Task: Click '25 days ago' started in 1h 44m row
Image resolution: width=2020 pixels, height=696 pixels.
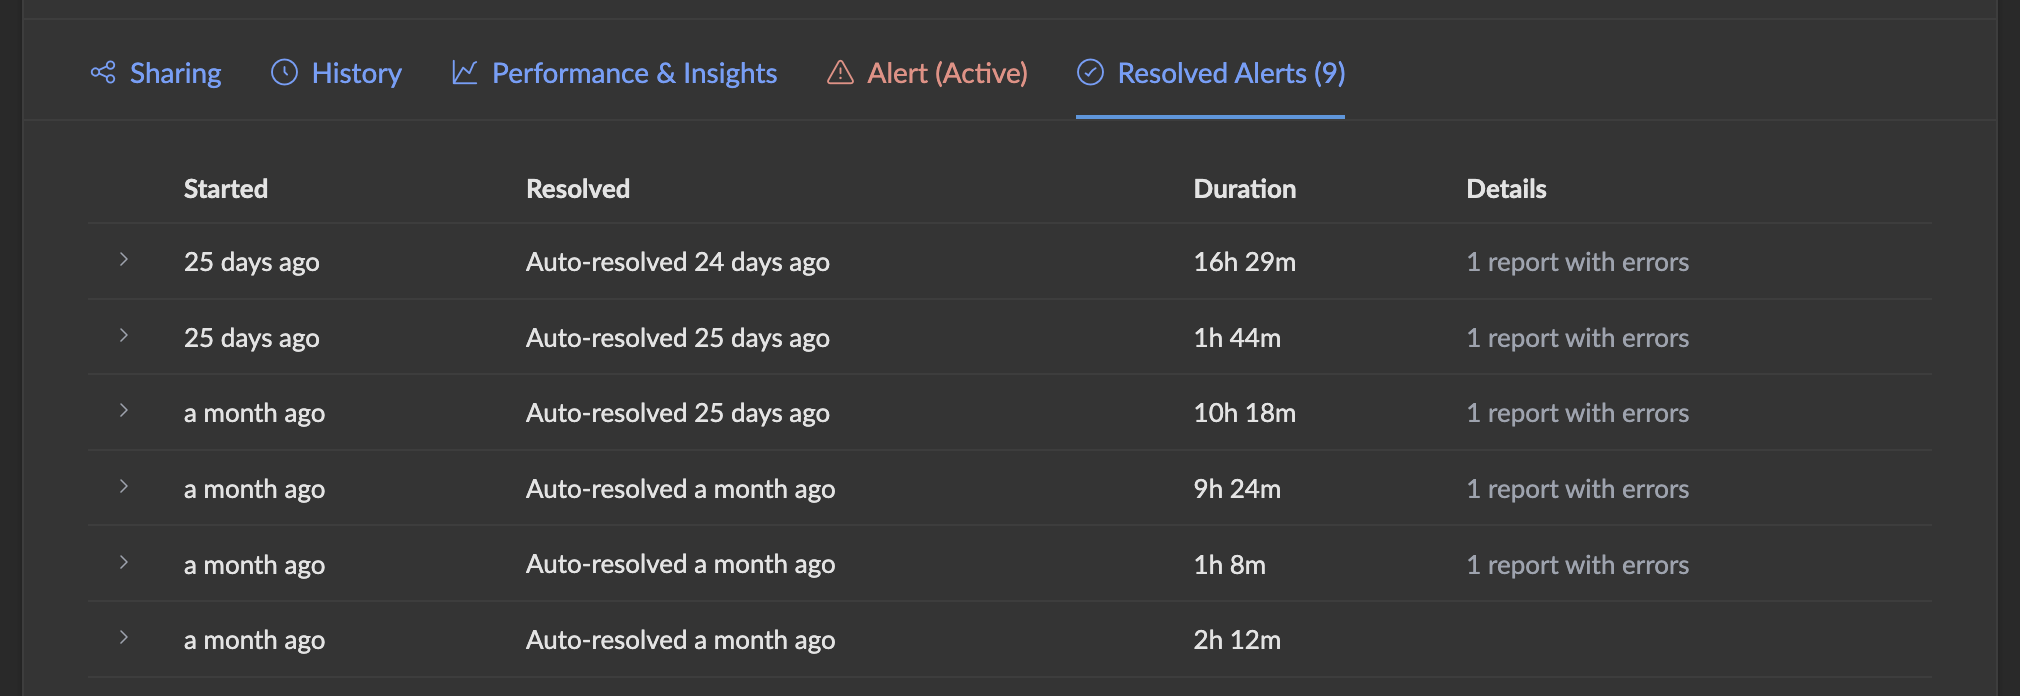Action: (252, 338)
